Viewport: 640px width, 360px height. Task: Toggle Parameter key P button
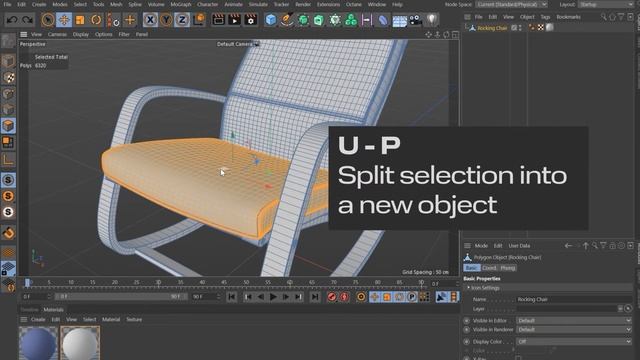tap(412, 297)
